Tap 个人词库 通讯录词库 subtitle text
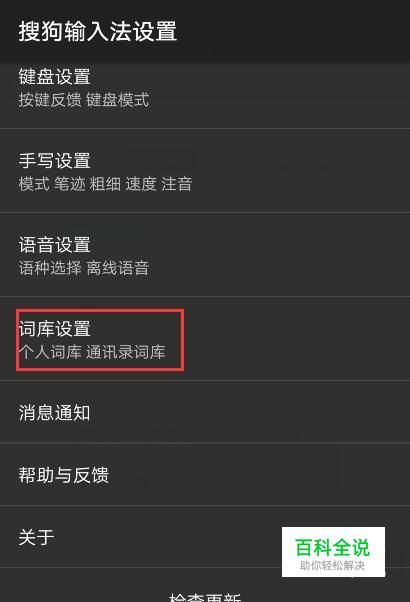410x602 pixels. 92,352
